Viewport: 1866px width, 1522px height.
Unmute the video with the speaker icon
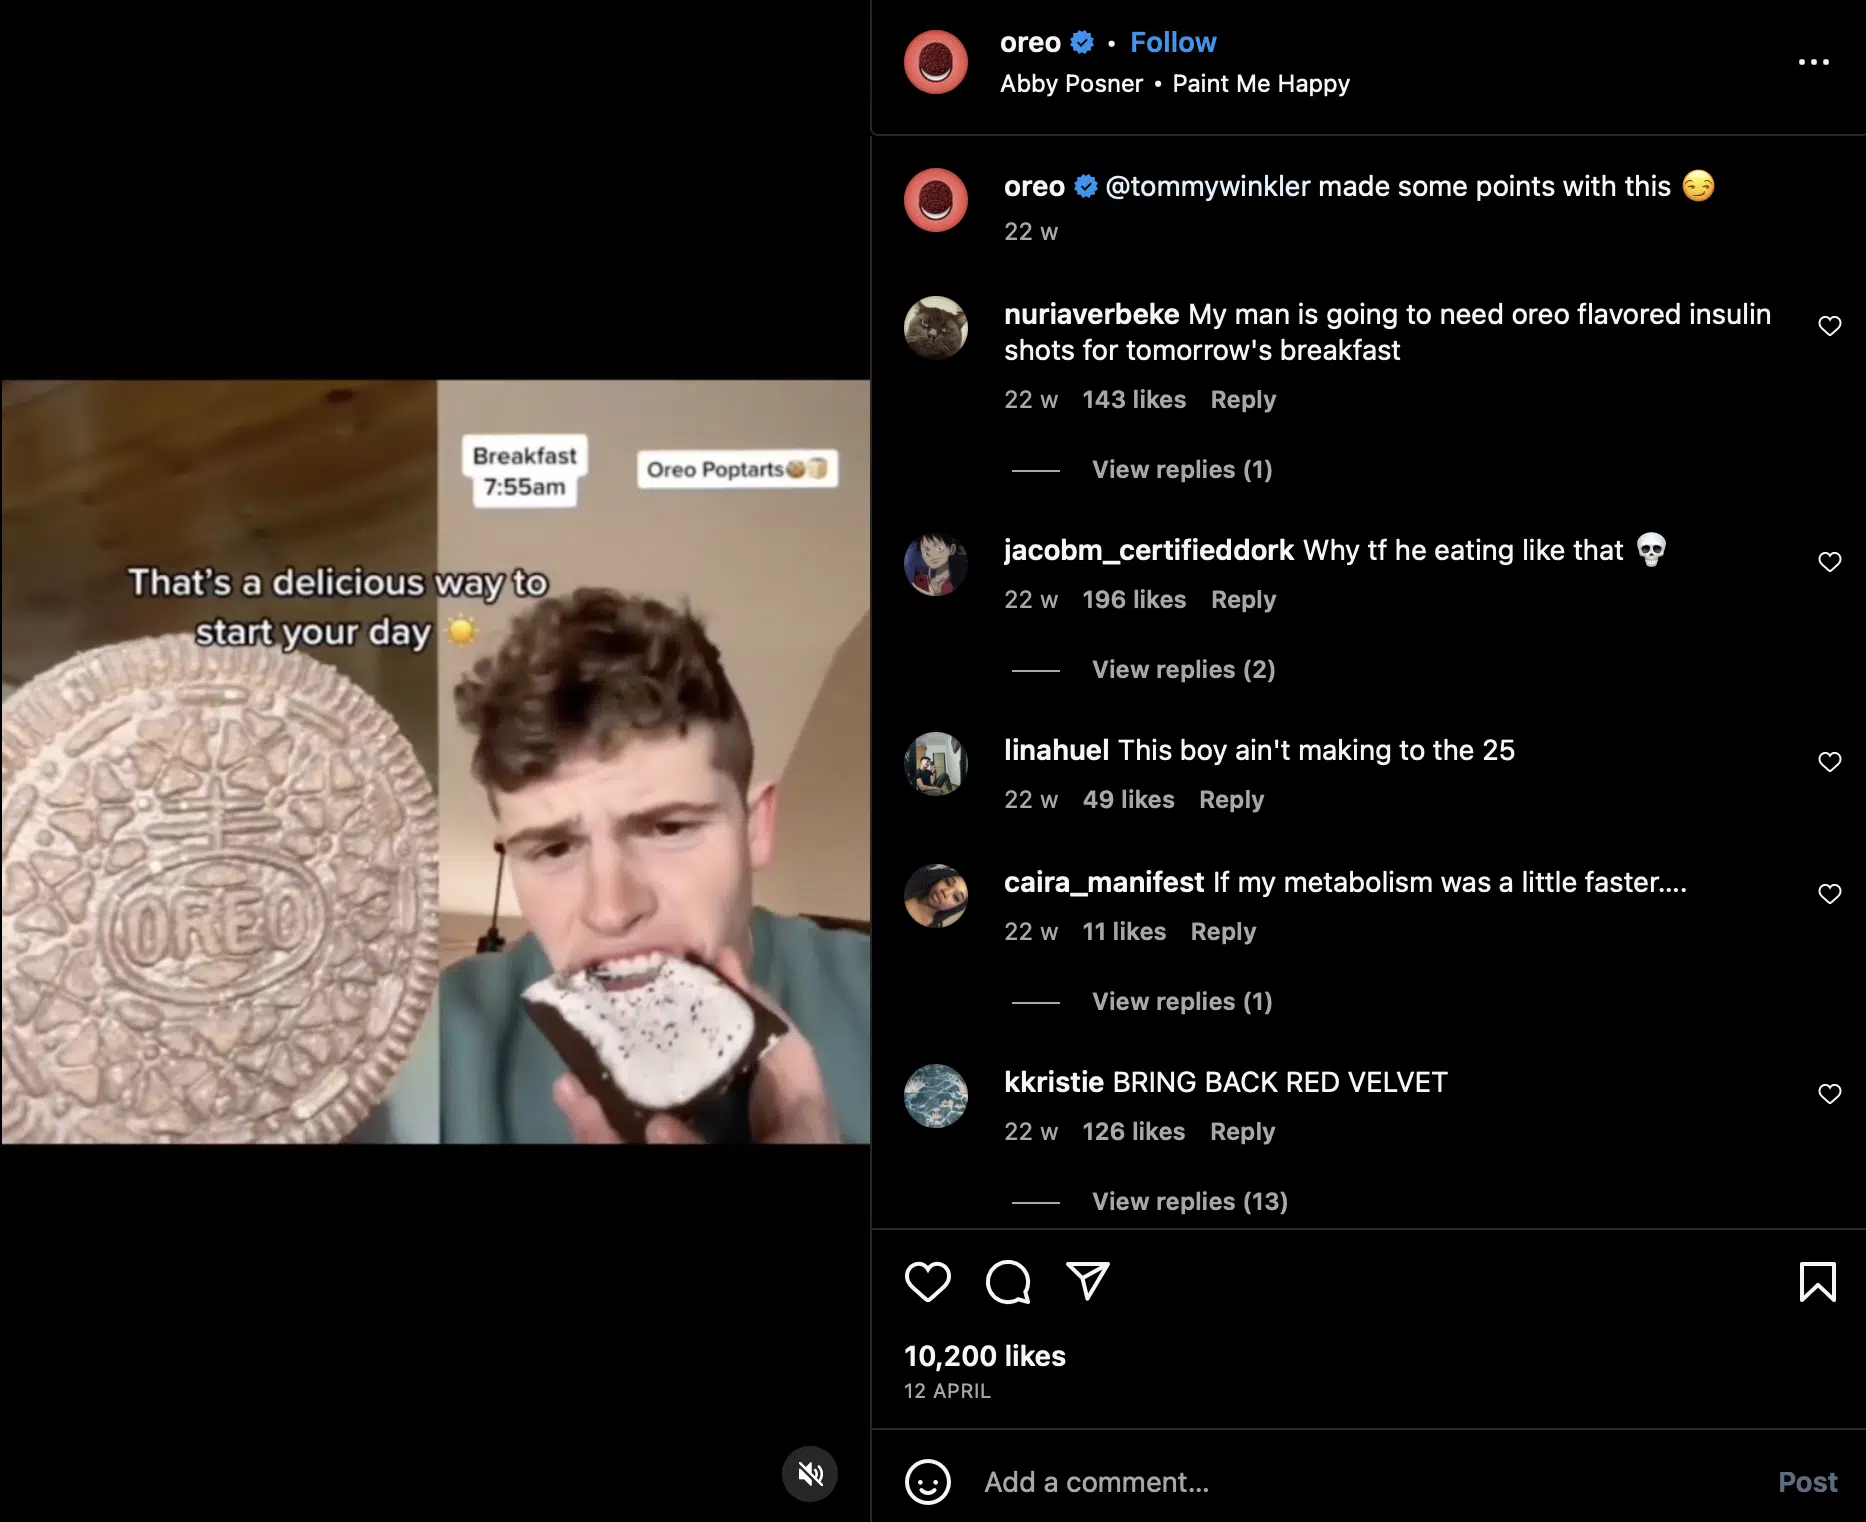pyautogui.click(x=810, y=1474)
